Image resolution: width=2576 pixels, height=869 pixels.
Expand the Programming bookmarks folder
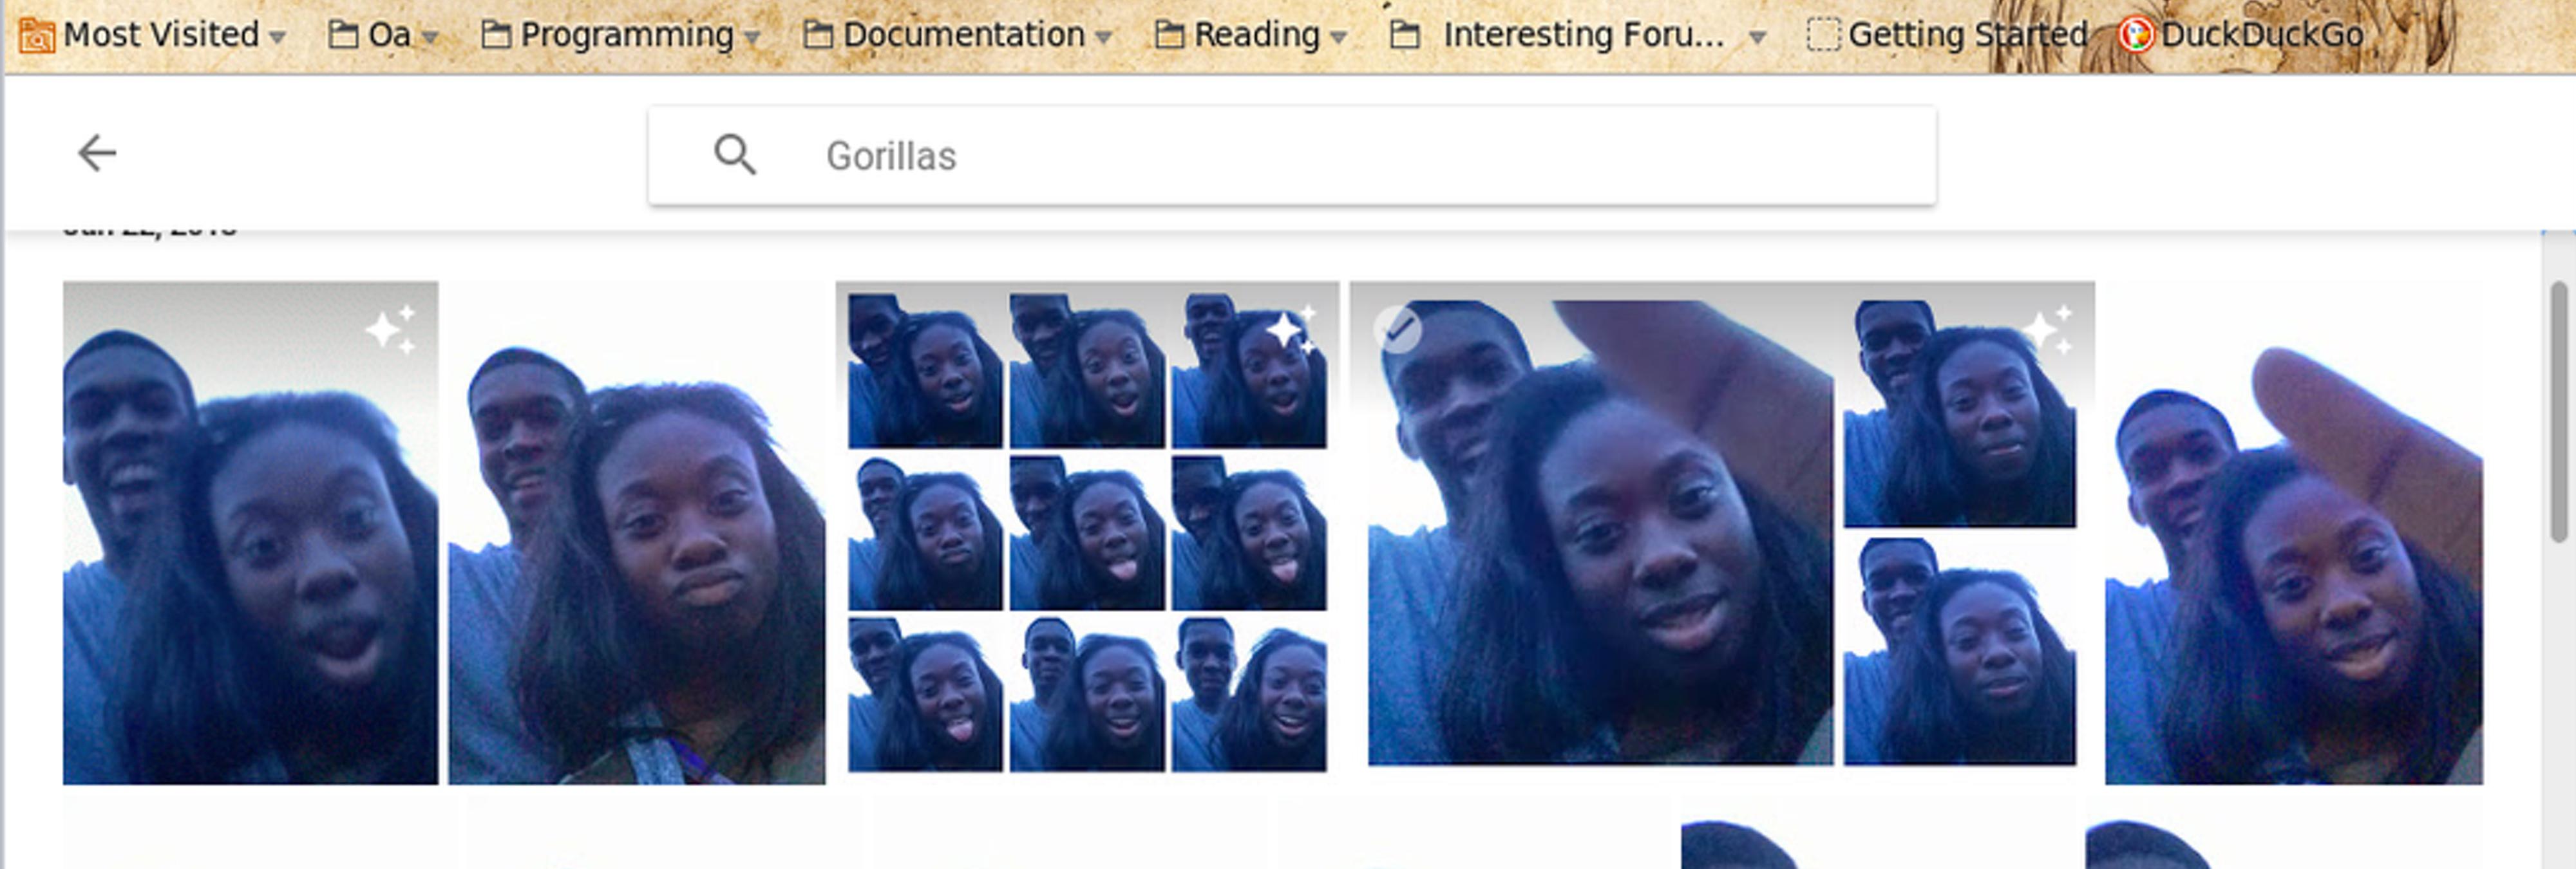pyautogui.click(x=621, y=35)
